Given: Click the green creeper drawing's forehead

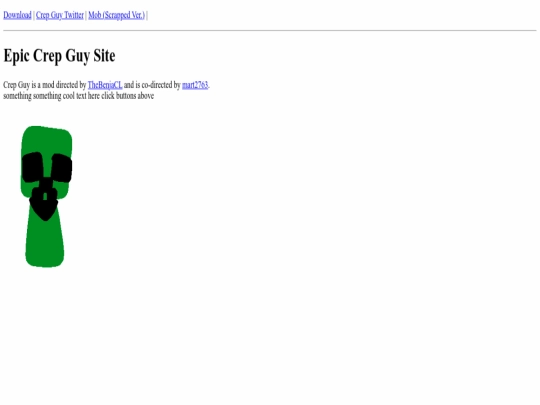Looking at the screenshot, I should [x=47, y=141].
